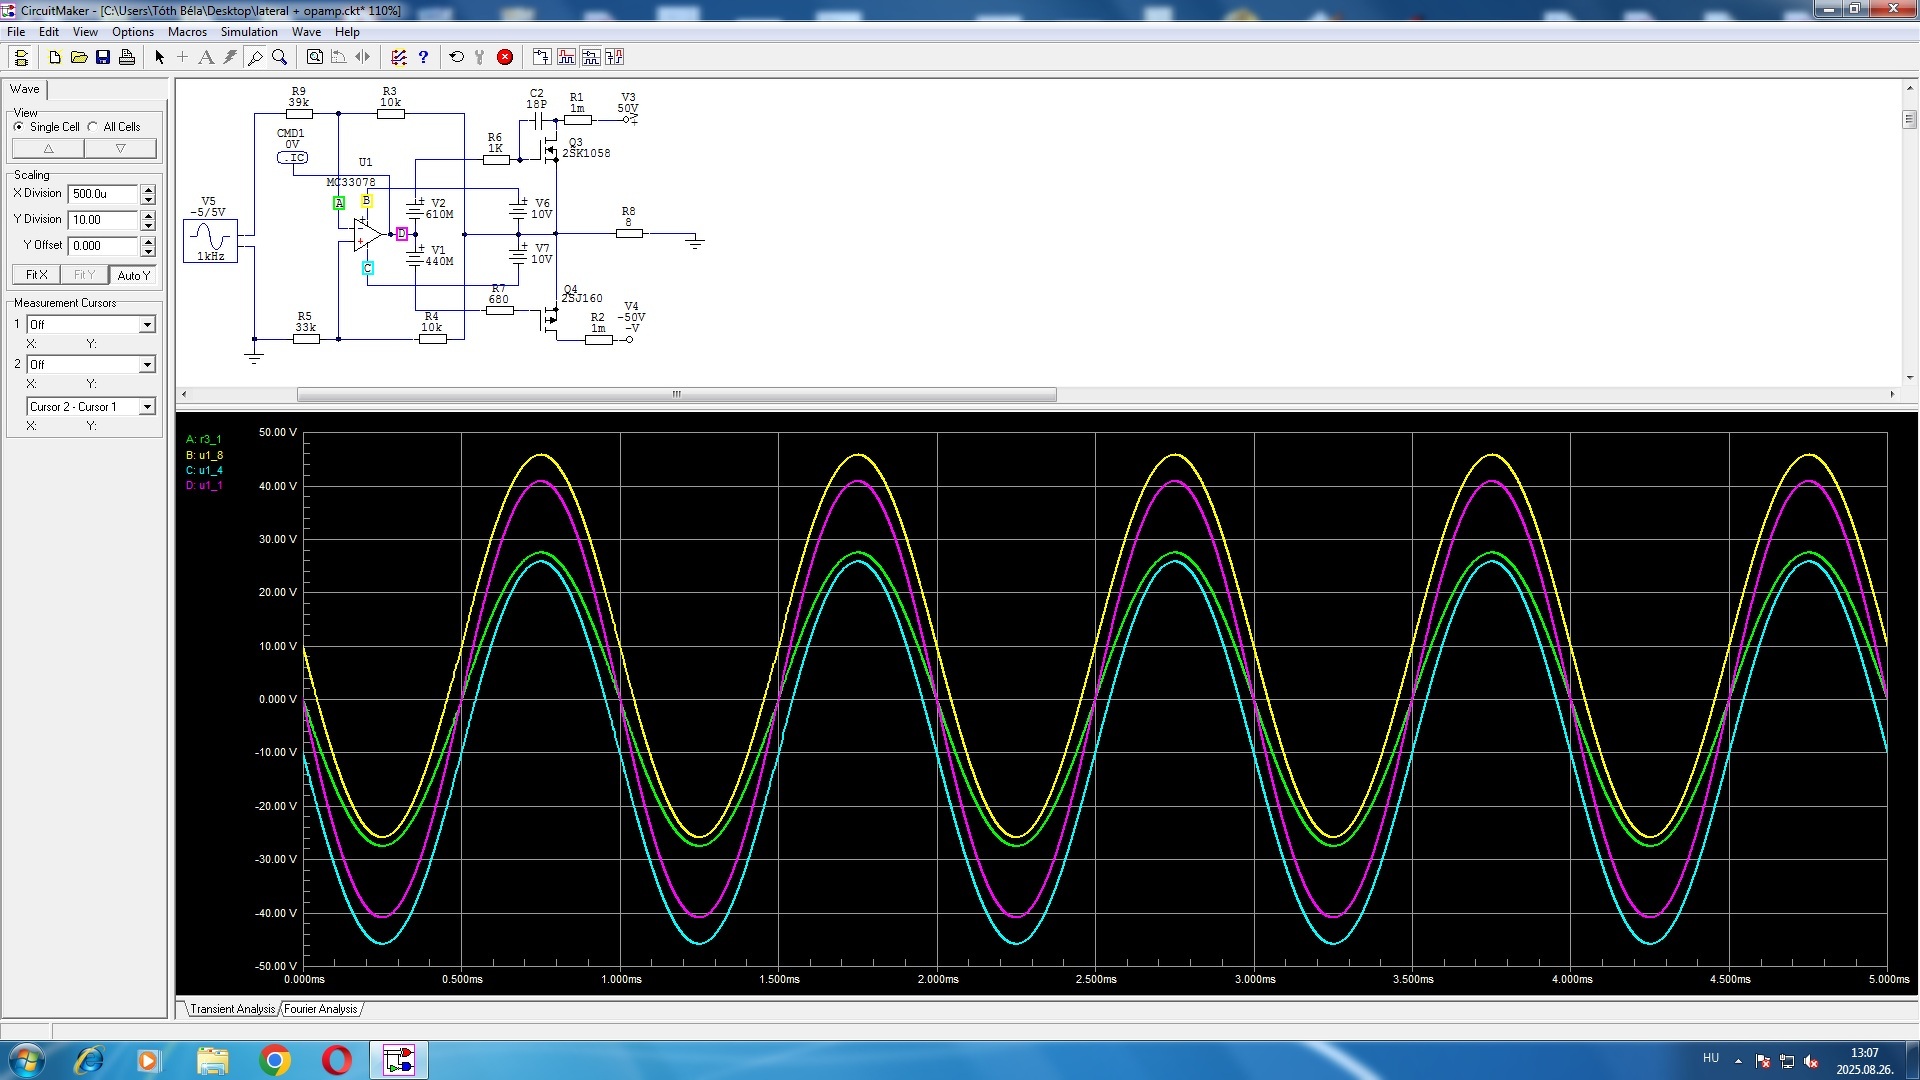Open the device search icon
The height and width of the screenshot is (1080, 1920).
(399, 57)
